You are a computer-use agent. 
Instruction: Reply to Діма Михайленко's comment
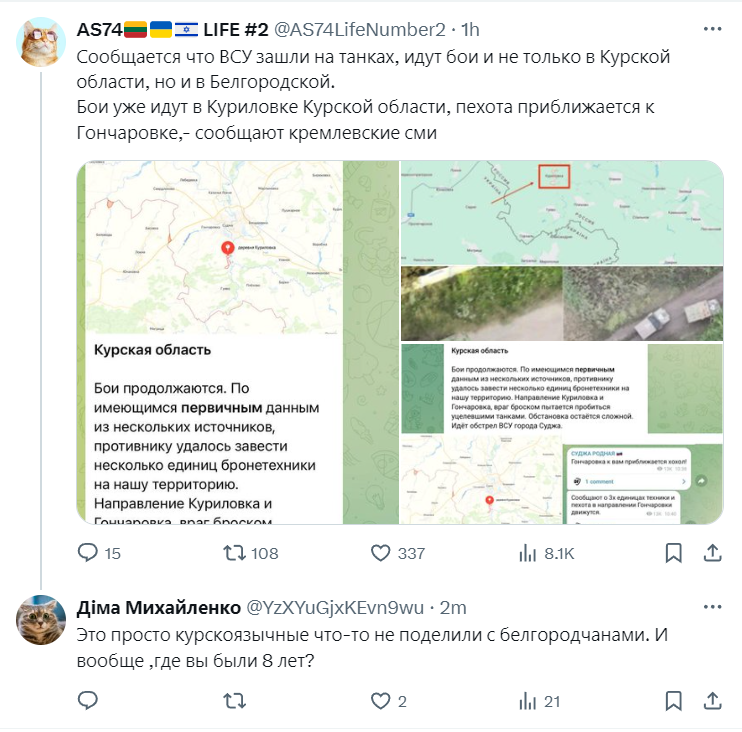pos(88,700)
